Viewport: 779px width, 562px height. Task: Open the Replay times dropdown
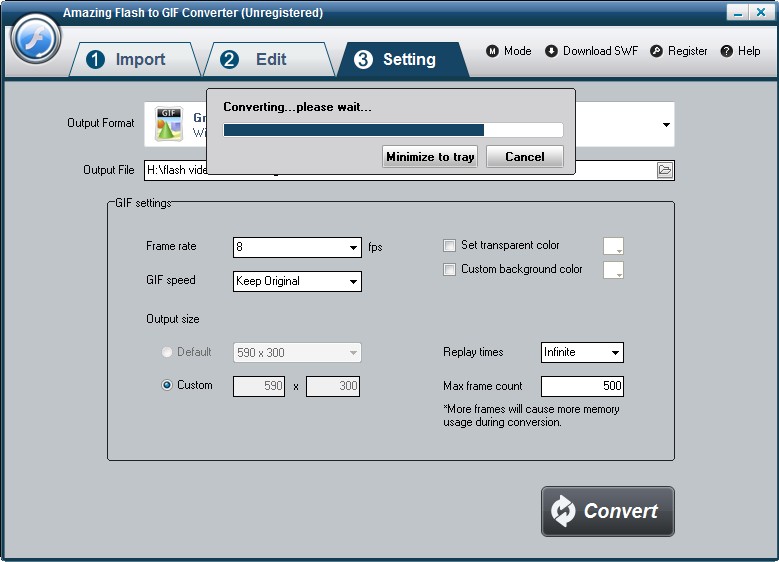582,352
